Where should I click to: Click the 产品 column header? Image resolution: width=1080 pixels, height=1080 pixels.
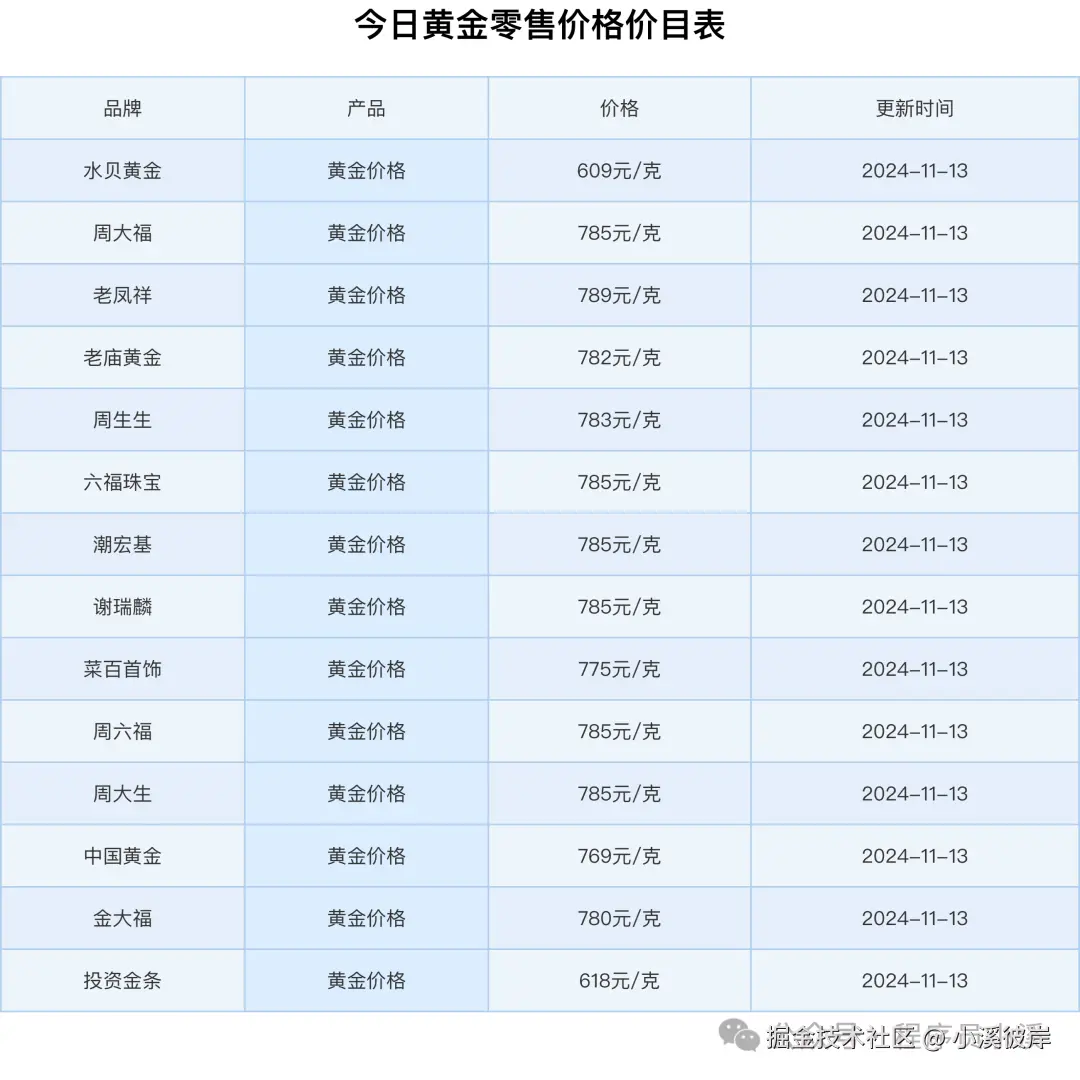coord(366,108)
